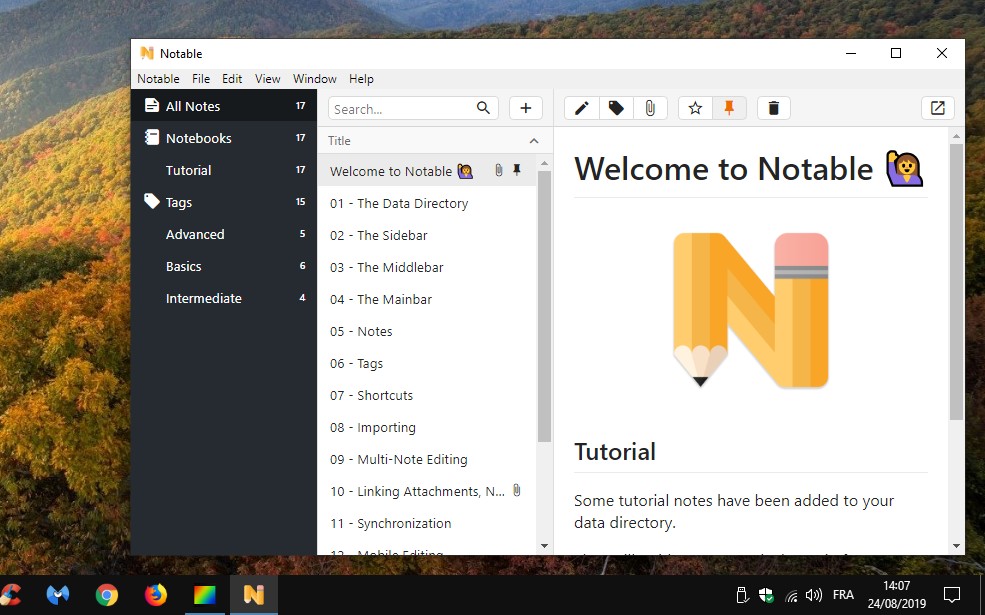Open the File menu
Screen dimensions: 985x615
pos(201,79)
